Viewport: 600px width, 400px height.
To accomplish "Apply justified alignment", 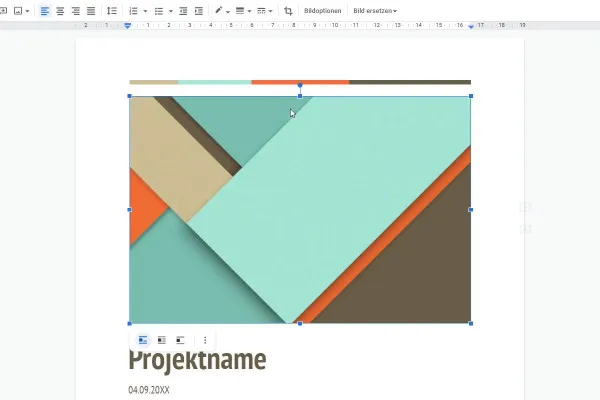I will click(91, 11).
